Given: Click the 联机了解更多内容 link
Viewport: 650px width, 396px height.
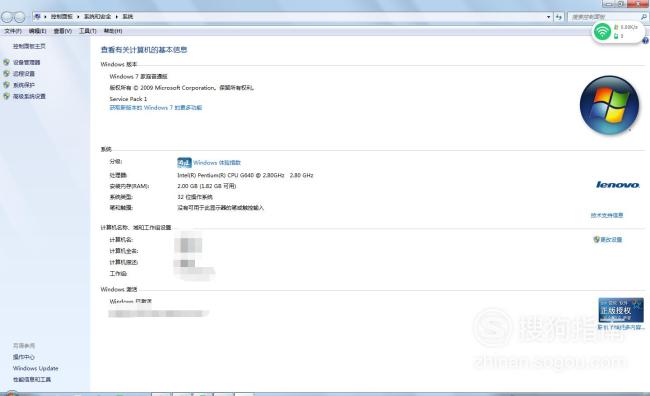Looking at the screenshot, I should coord(621,327).
